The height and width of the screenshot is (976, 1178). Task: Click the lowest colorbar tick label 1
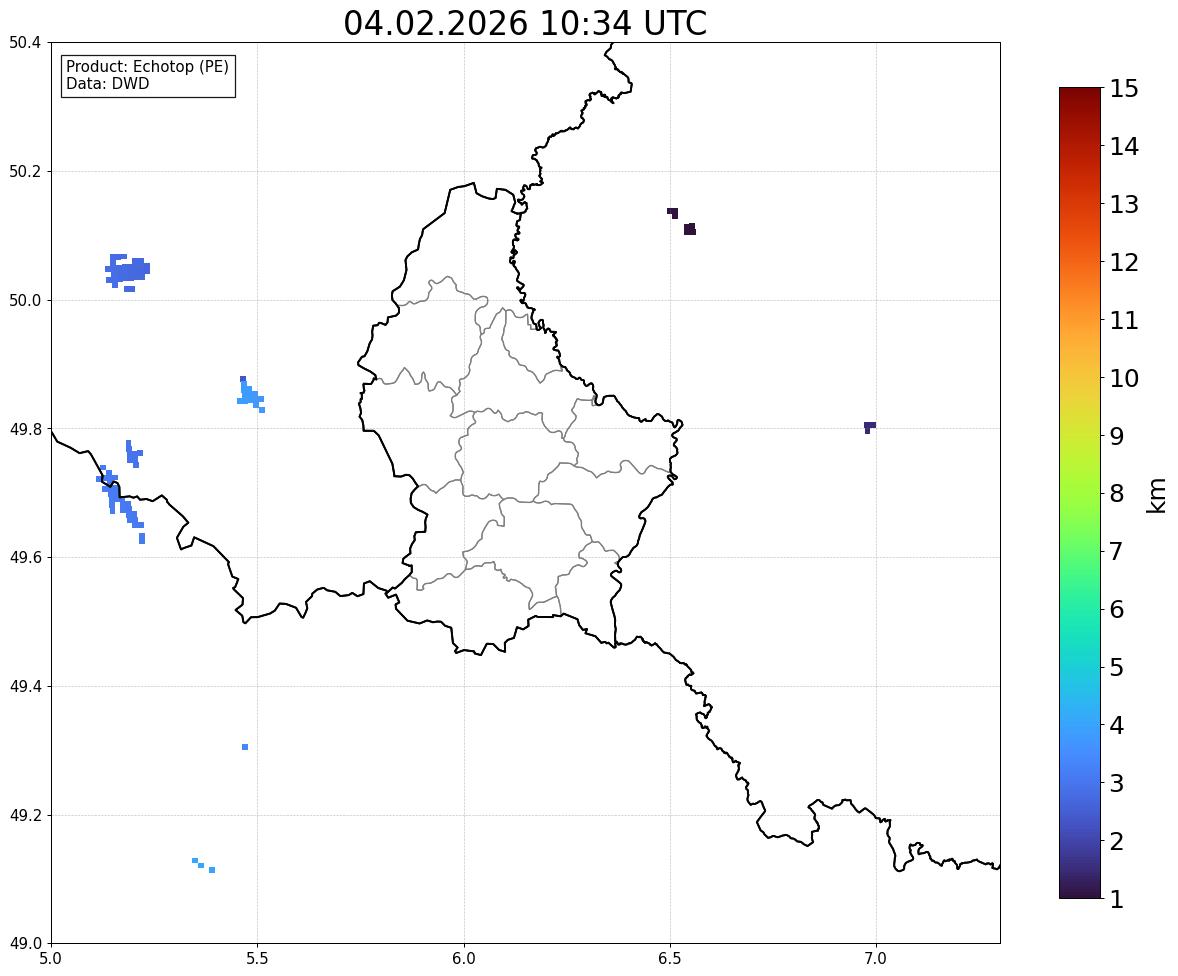coord(1117,899)
